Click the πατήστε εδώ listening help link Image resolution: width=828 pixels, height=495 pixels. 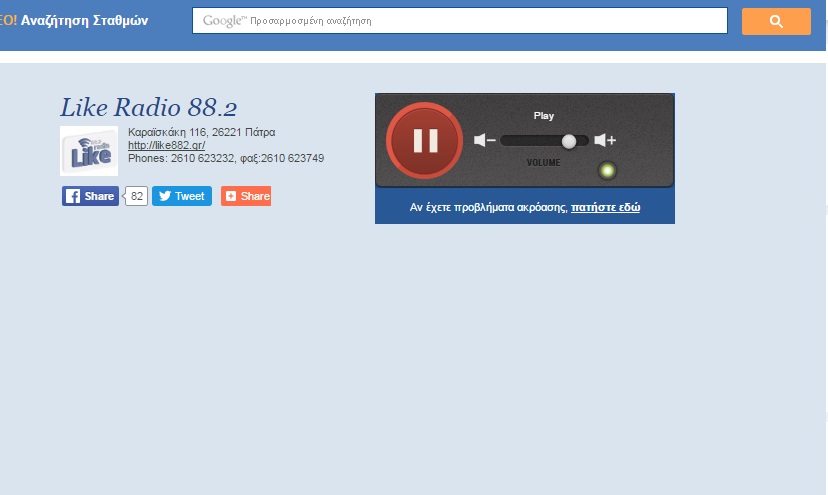tap(605, 207)
